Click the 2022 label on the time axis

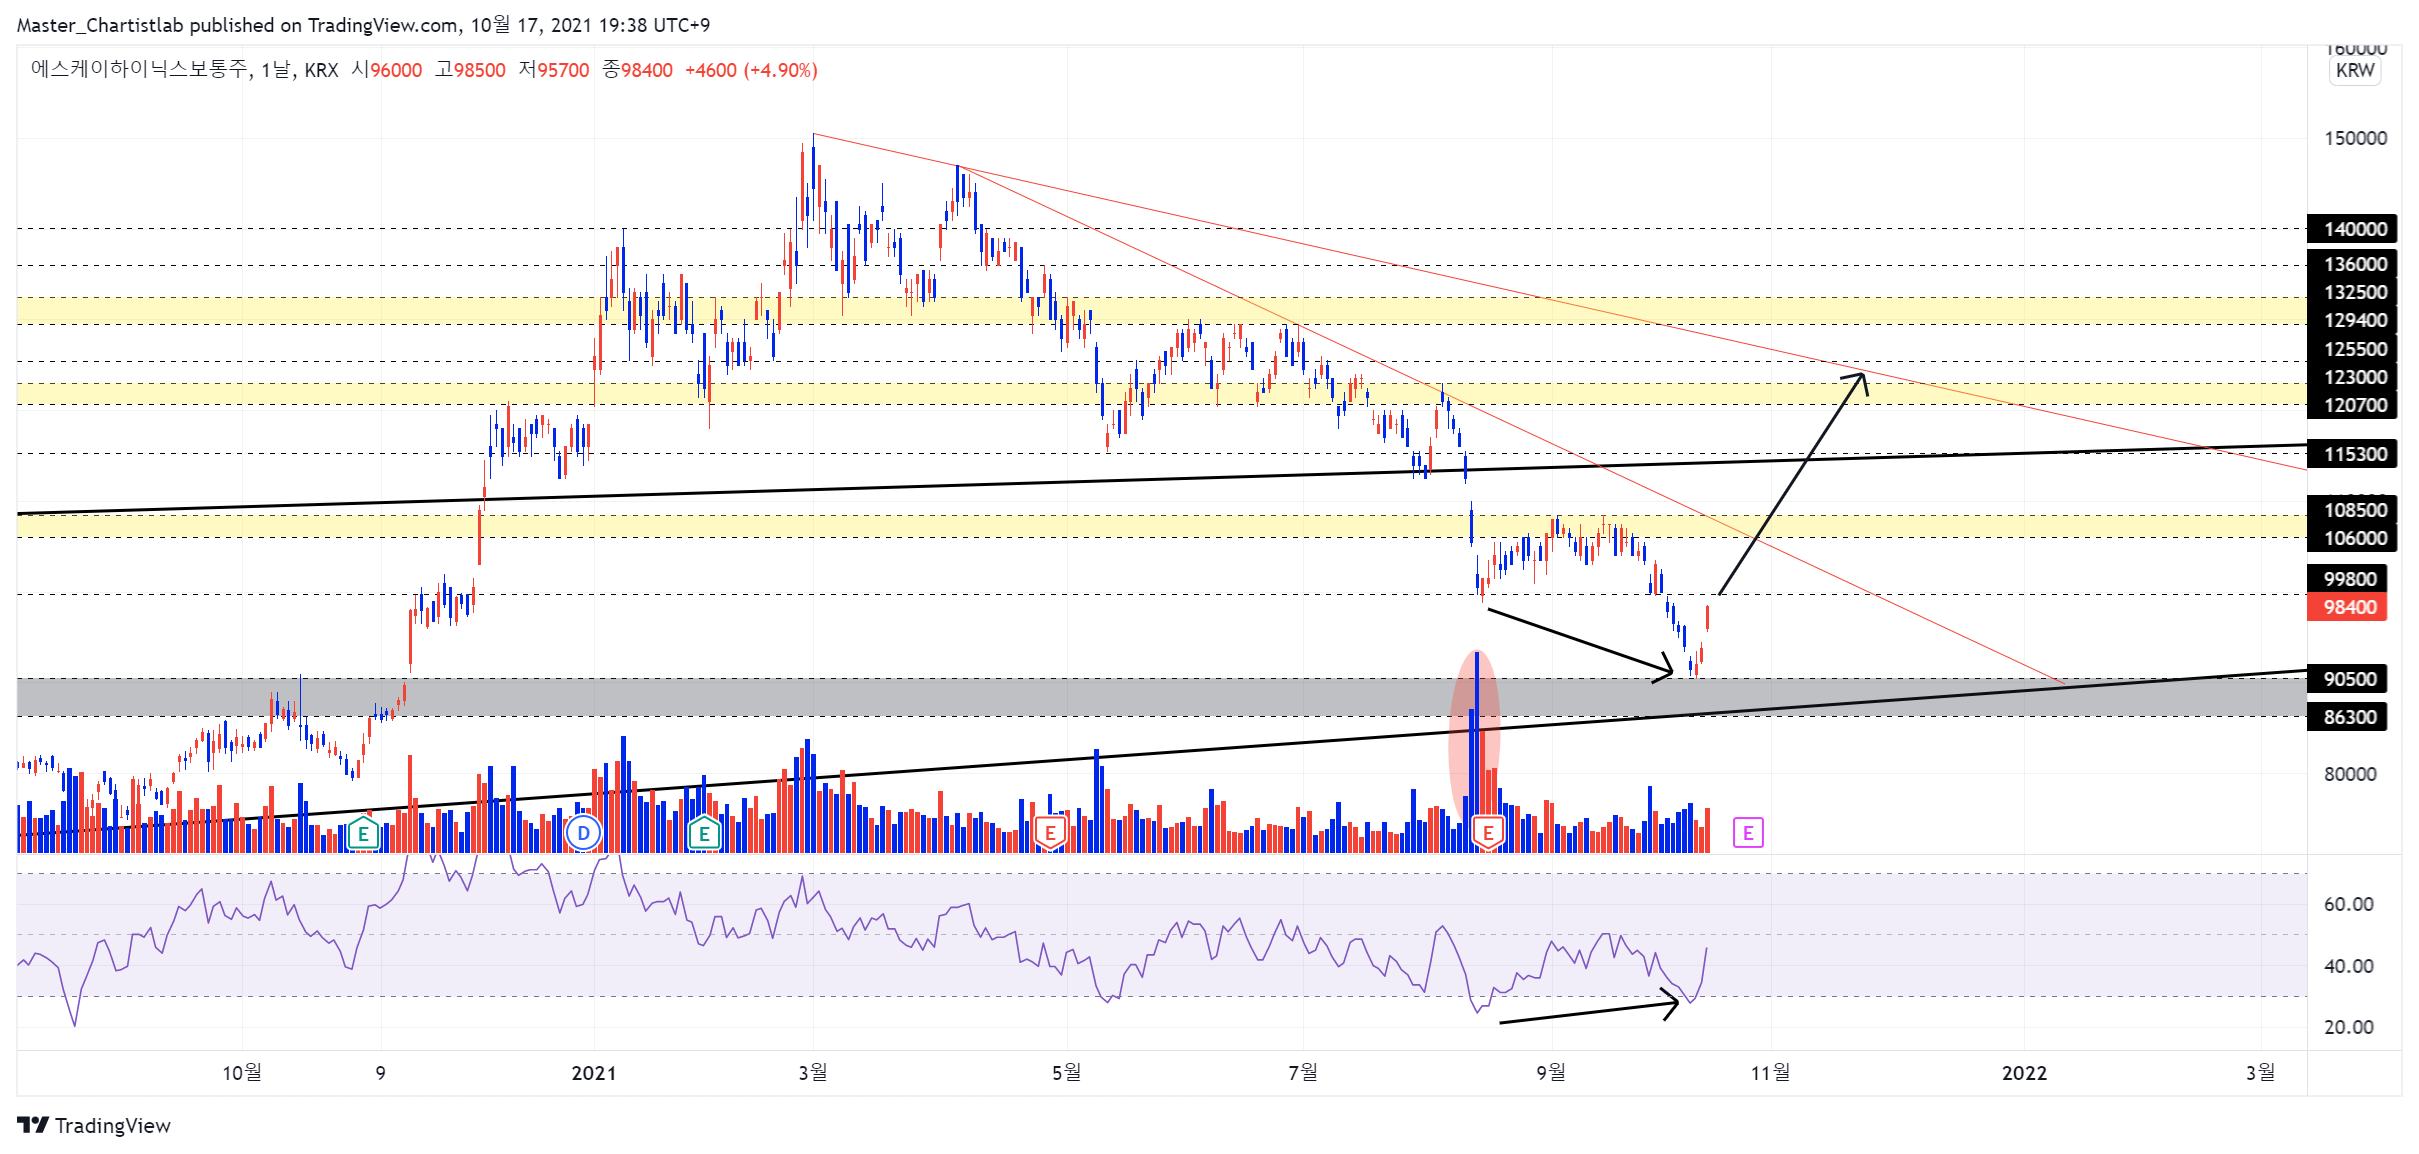pyautogui.click(x=2024, y=1073)
